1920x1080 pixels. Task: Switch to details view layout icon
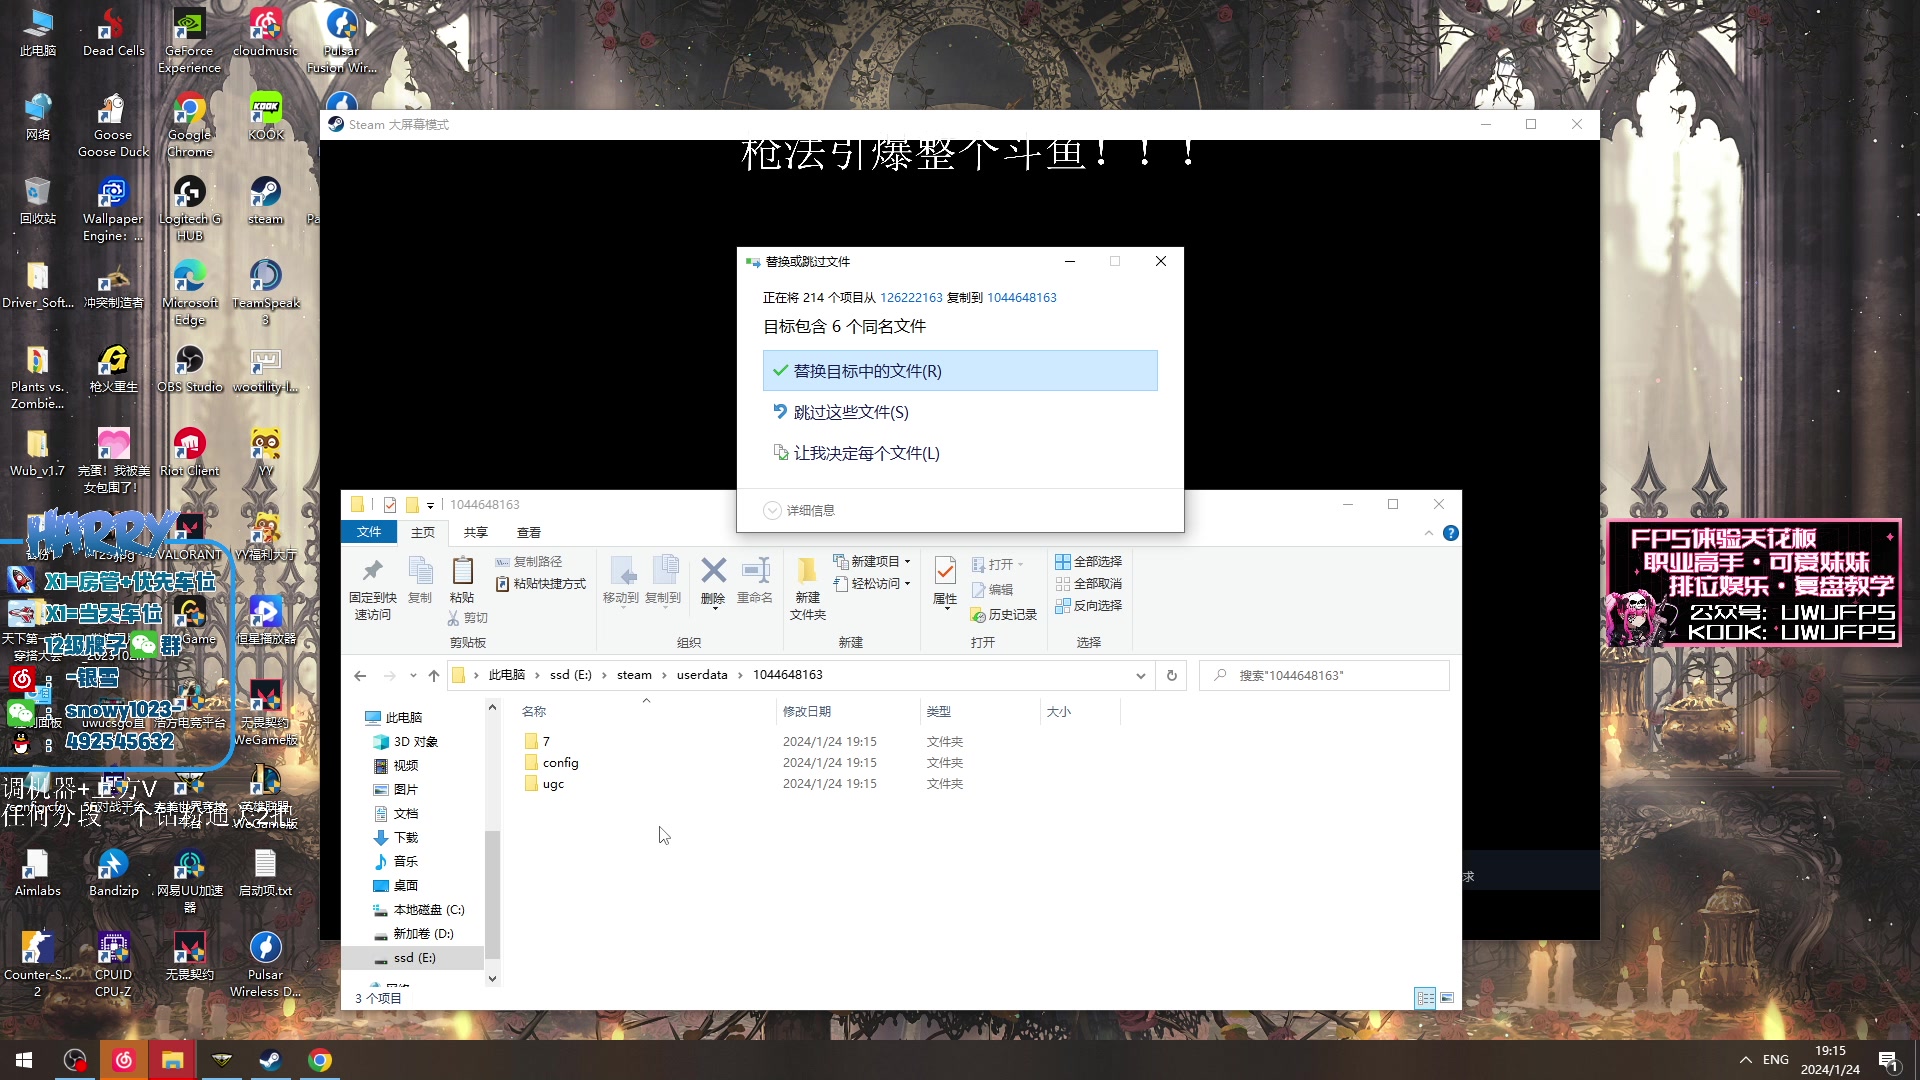click(1425, 998)
